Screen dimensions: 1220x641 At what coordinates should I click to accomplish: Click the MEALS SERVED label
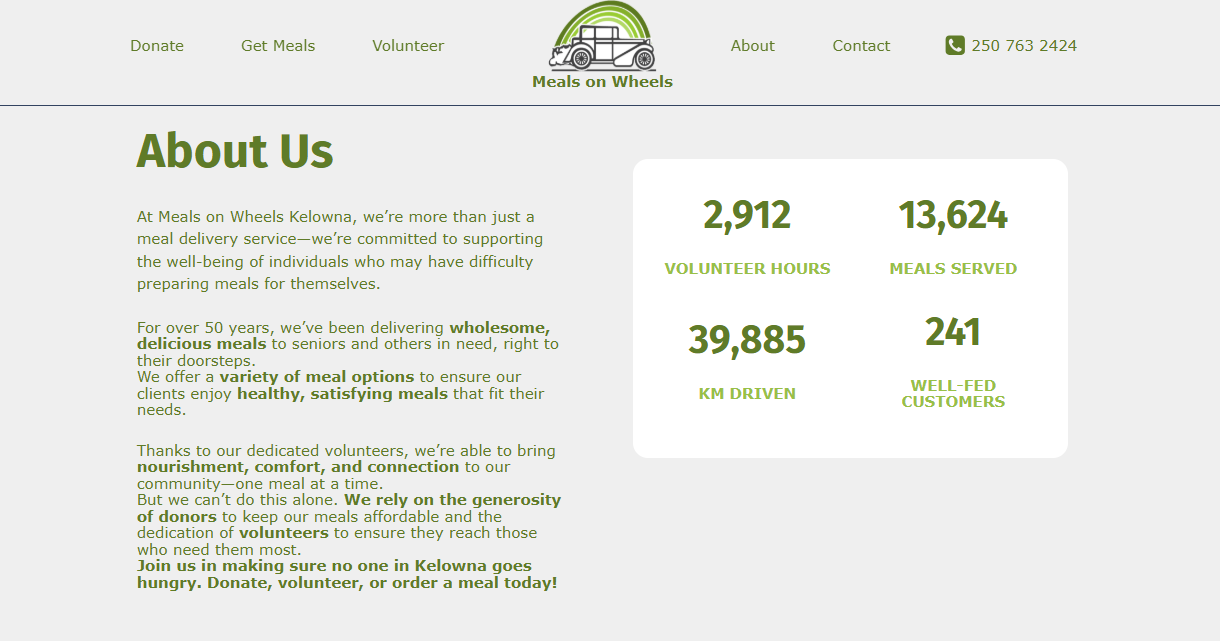coord(953,269)
